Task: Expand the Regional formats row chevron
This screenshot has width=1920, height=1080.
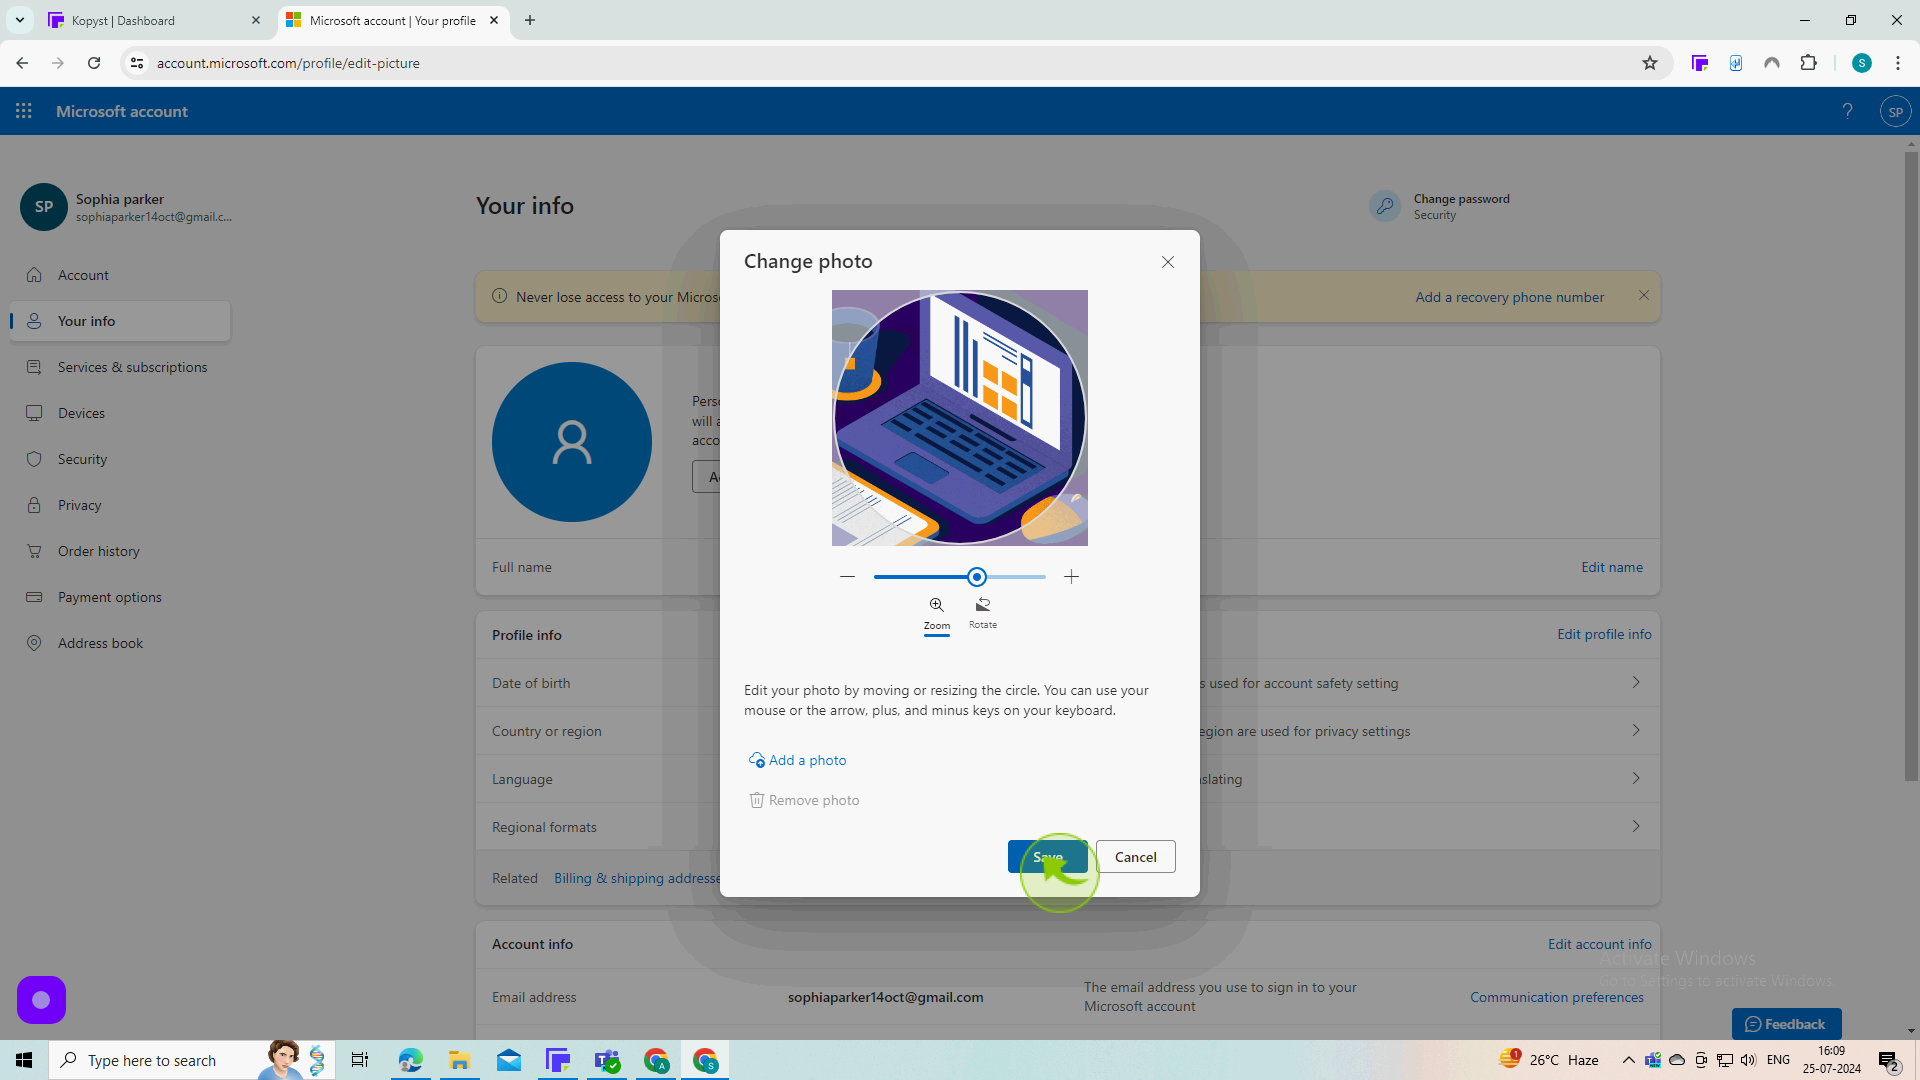Action: pos(1636,826)
